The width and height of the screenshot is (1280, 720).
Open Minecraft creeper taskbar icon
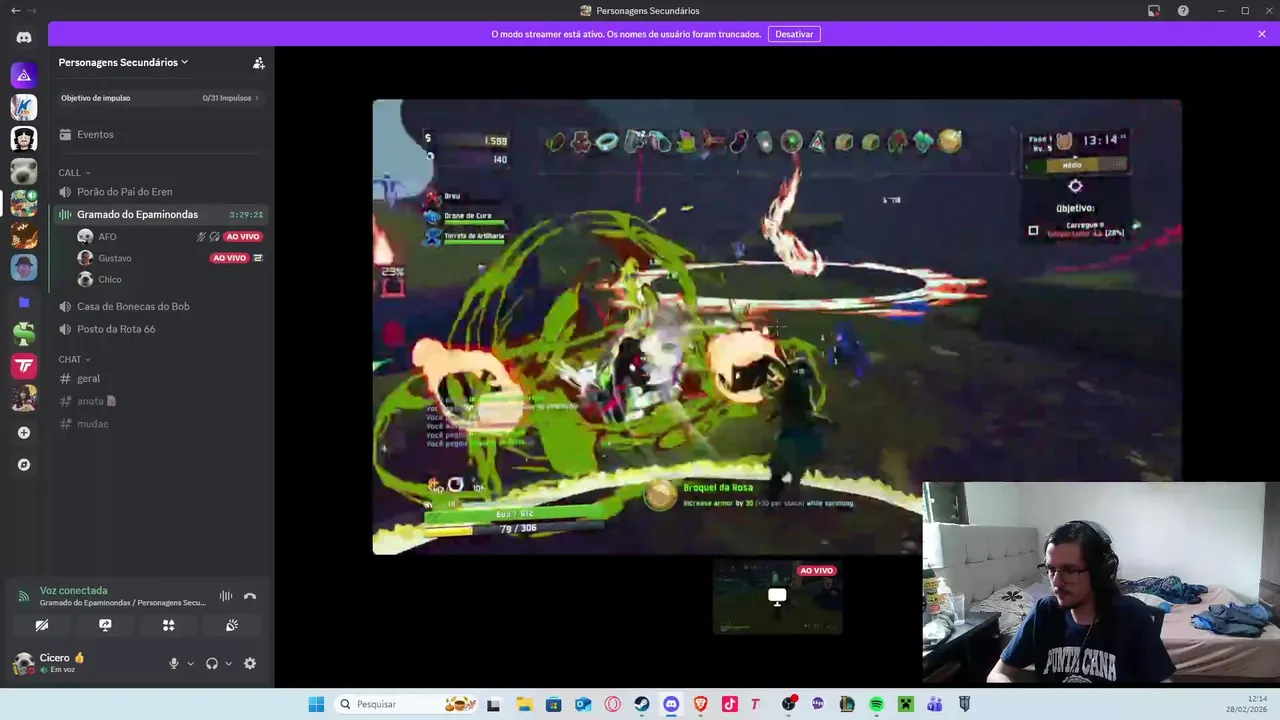(x=905, y=704)
